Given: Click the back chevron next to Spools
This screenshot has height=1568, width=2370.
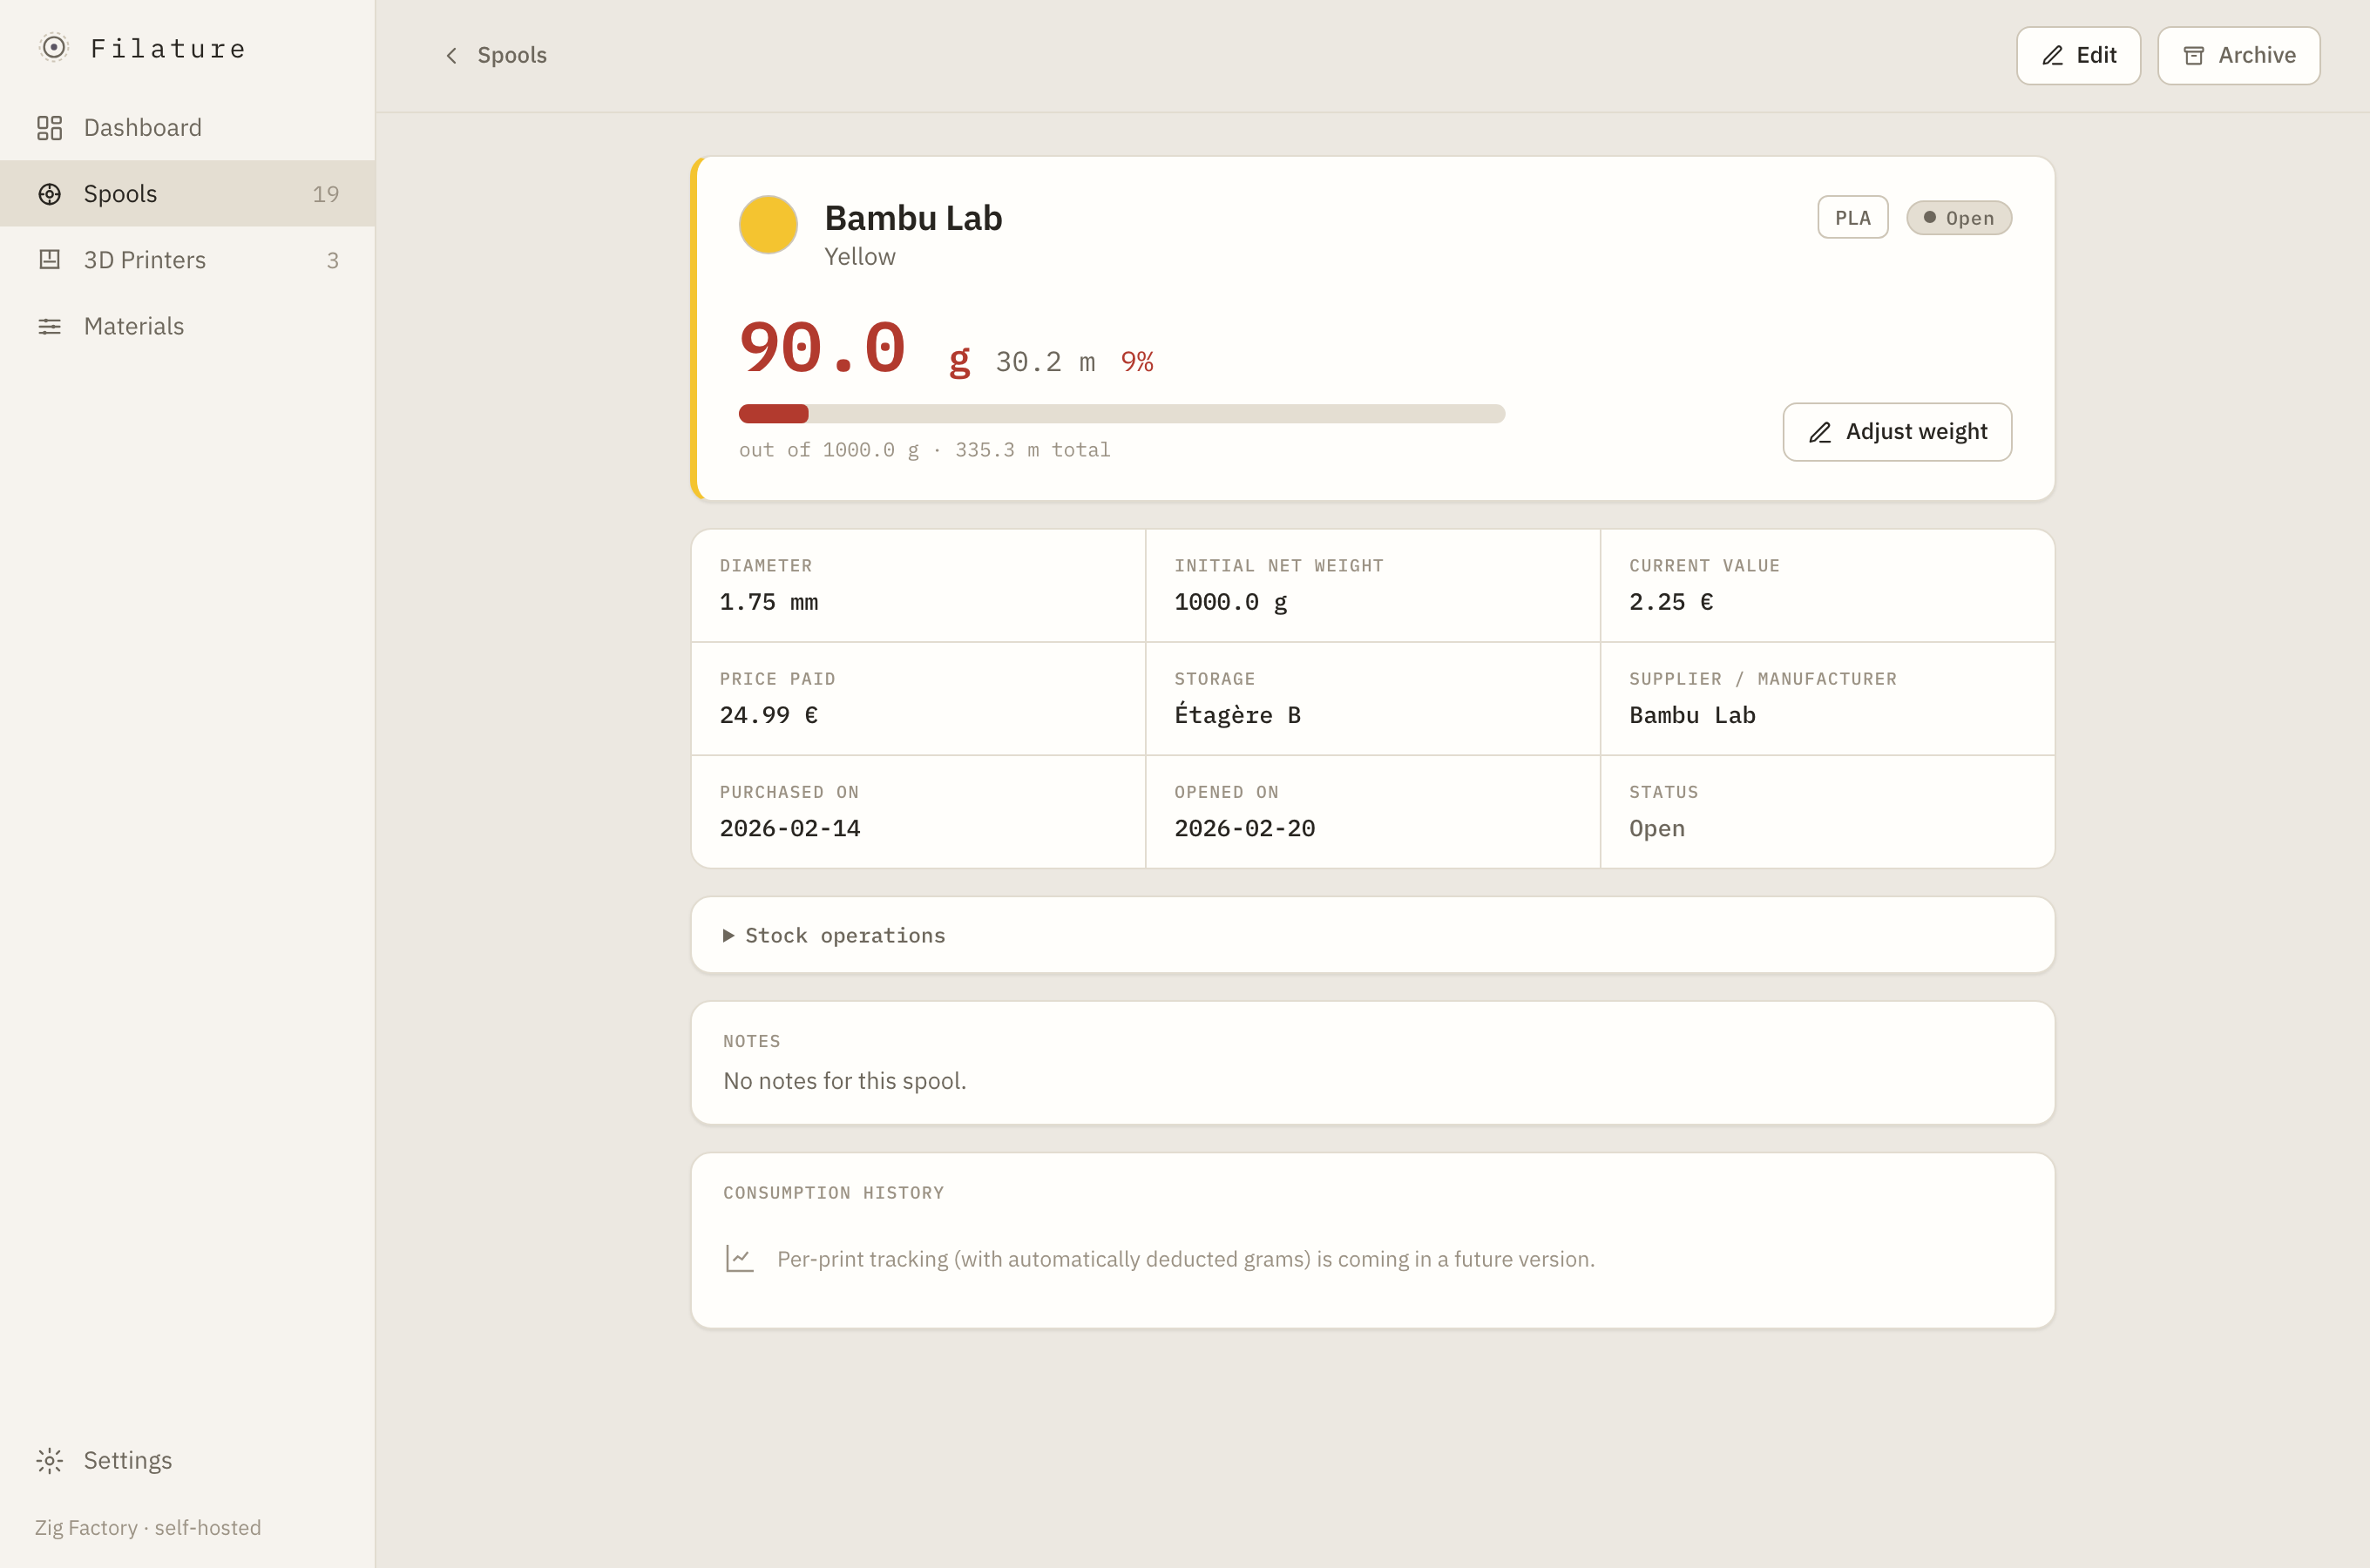Looking at the screenshot, I should (x=452, y=56).
